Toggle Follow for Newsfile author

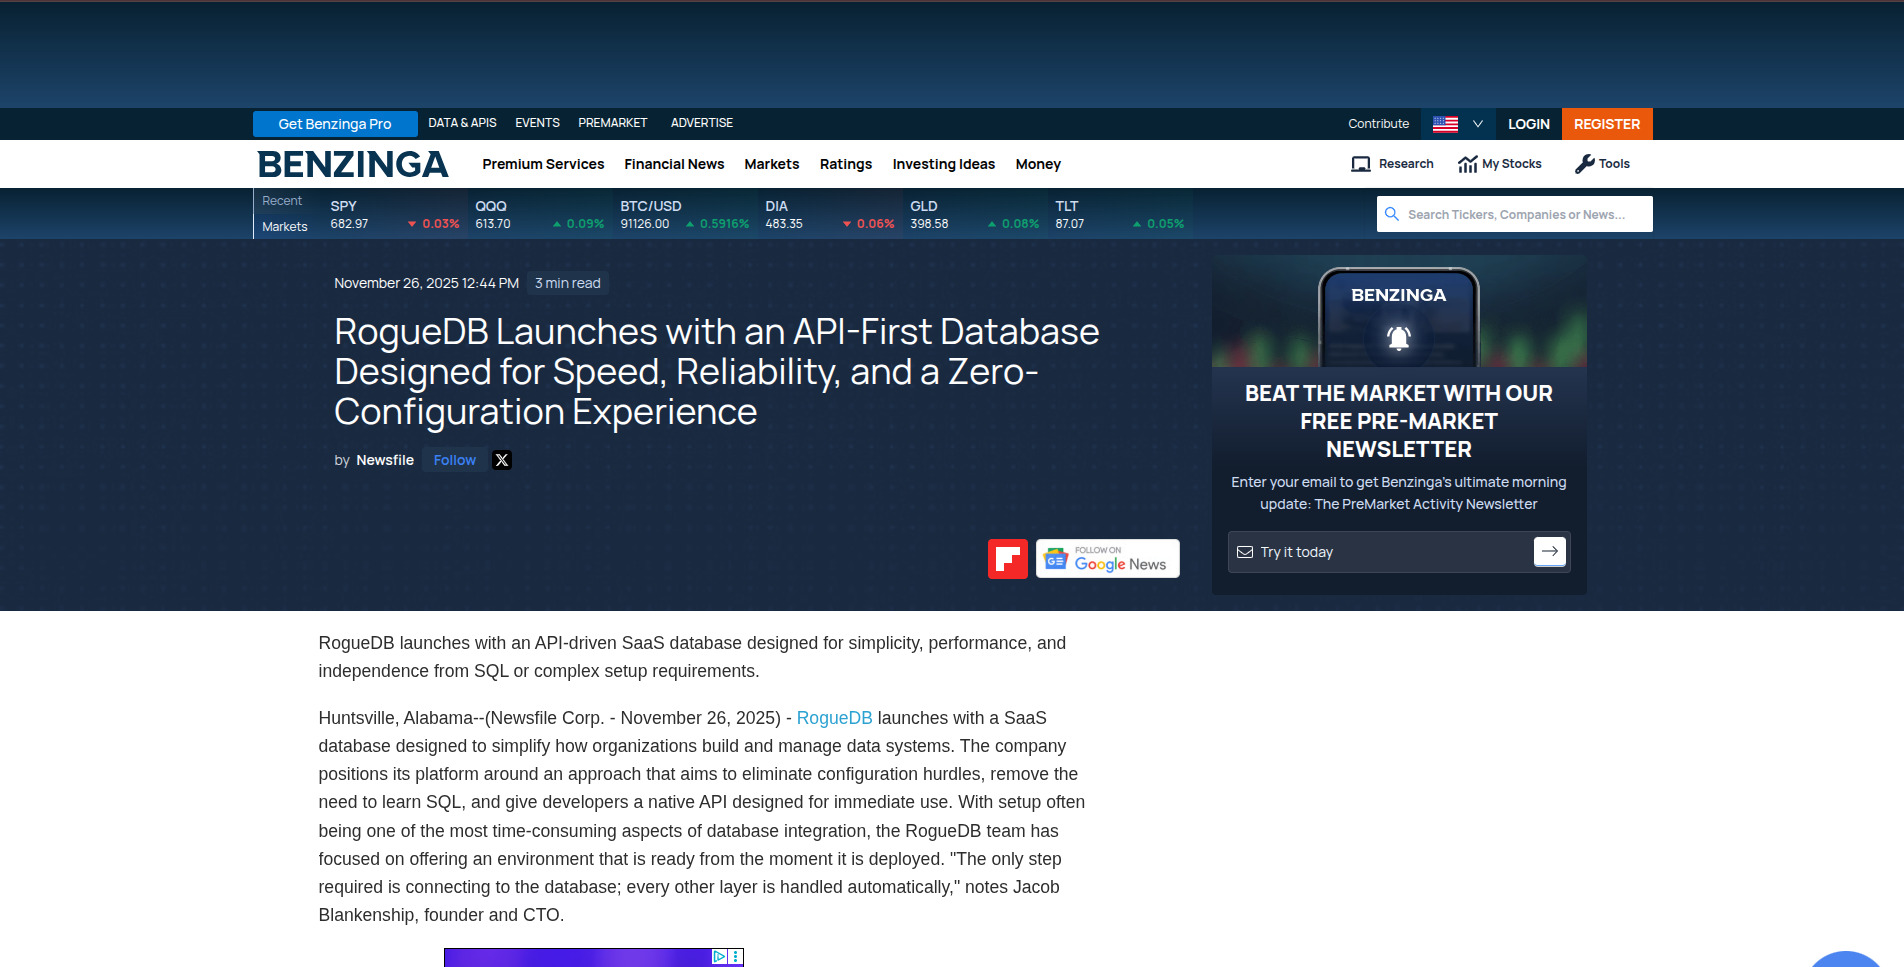pyautogui.click(x=454, y=459)
